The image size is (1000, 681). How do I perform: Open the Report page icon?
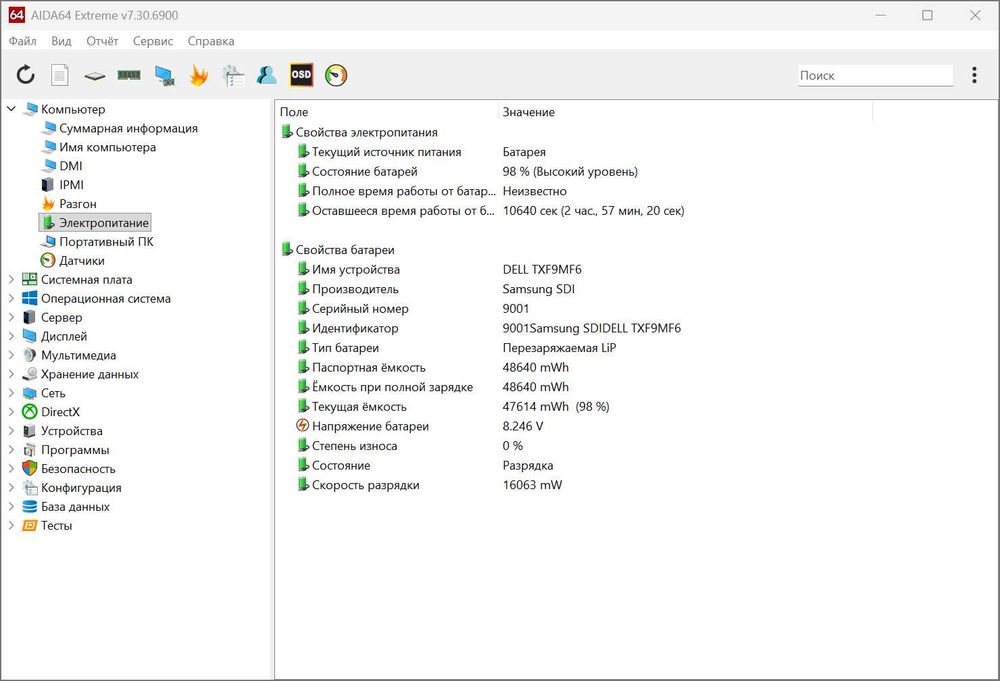[x=60, y=75]
